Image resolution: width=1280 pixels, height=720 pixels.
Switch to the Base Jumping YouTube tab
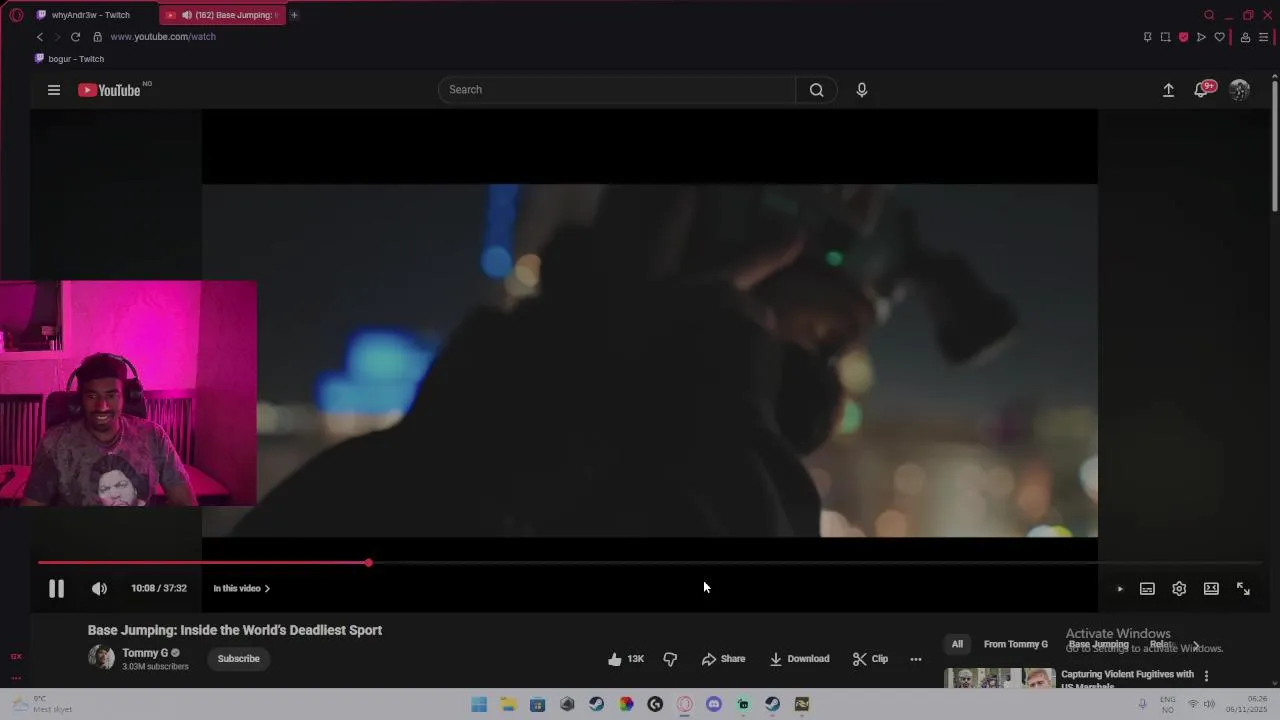coord(222,15)
